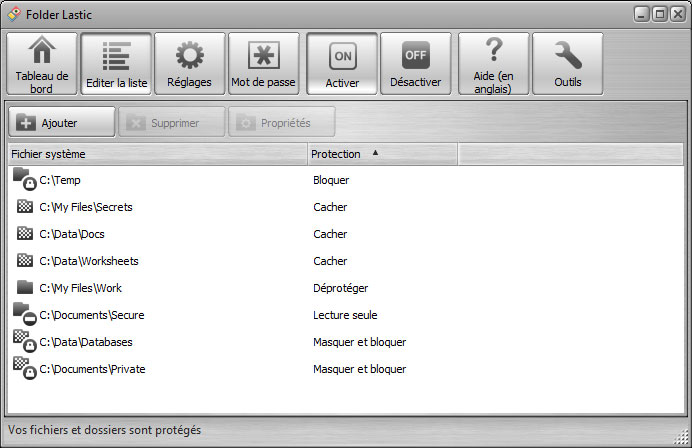Close the Folder Lastic window

(x=678, y=15)
